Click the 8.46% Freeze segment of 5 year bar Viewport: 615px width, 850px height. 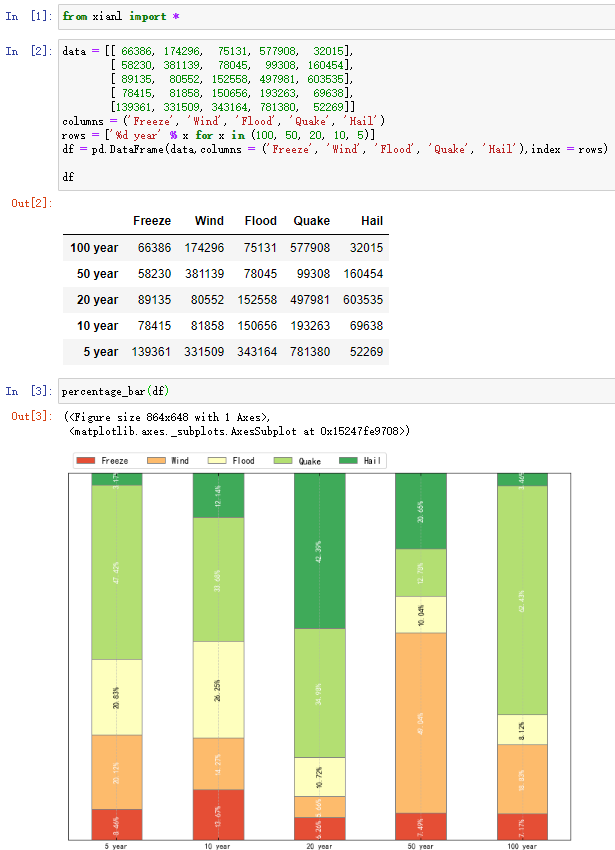(x=117, y=825)
